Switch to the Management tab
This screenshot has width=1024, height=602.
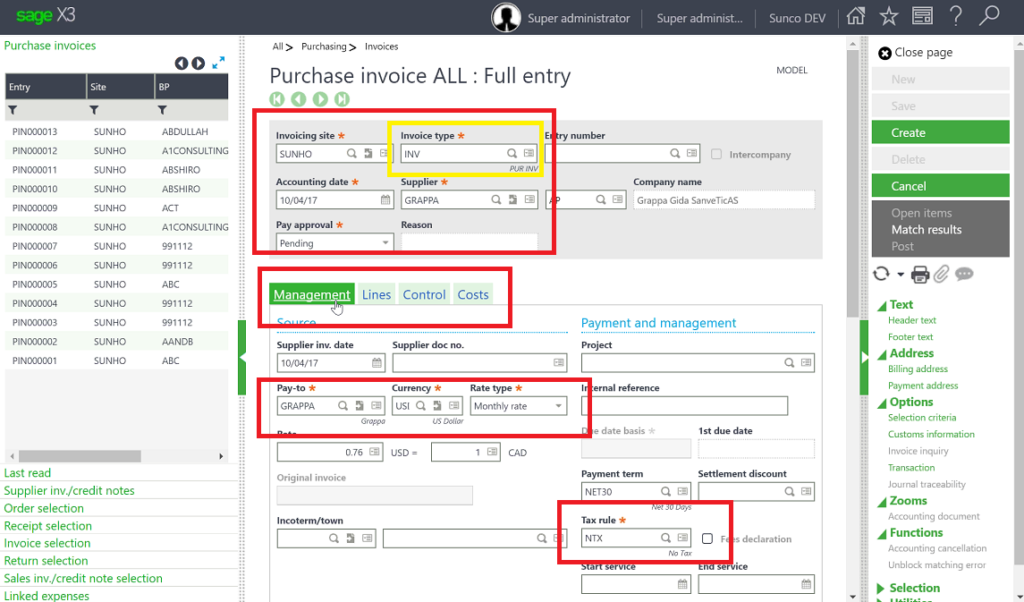pyautogui.click(x=312, y=294)
